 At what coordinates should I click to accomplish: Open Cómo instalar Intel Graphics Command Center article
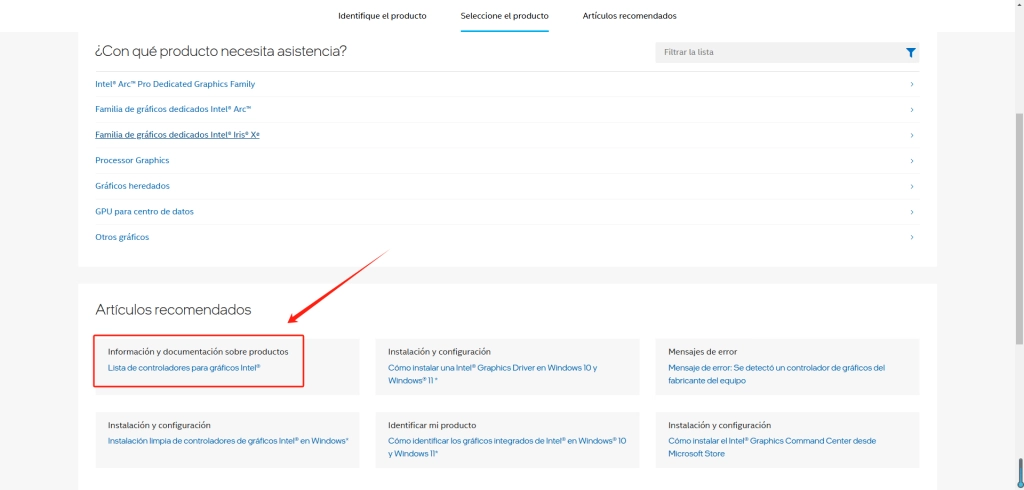(772, 447)
